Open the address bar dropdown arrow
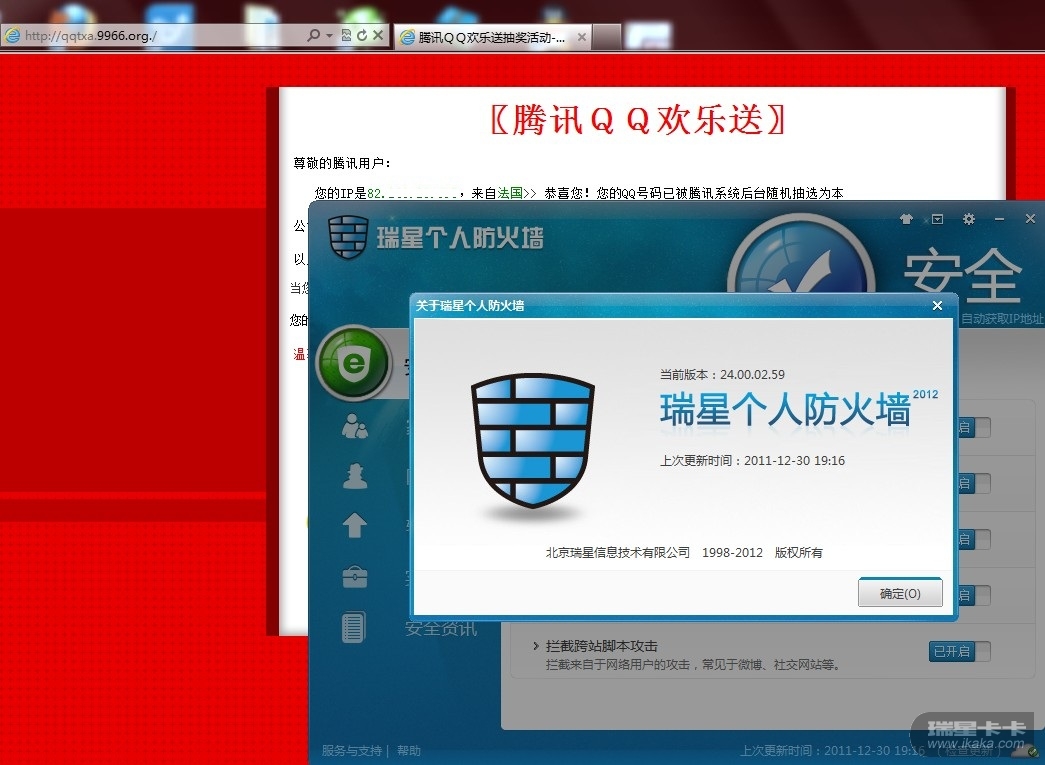The height and width of the screenshot is (765, 1045). (329, 35)
